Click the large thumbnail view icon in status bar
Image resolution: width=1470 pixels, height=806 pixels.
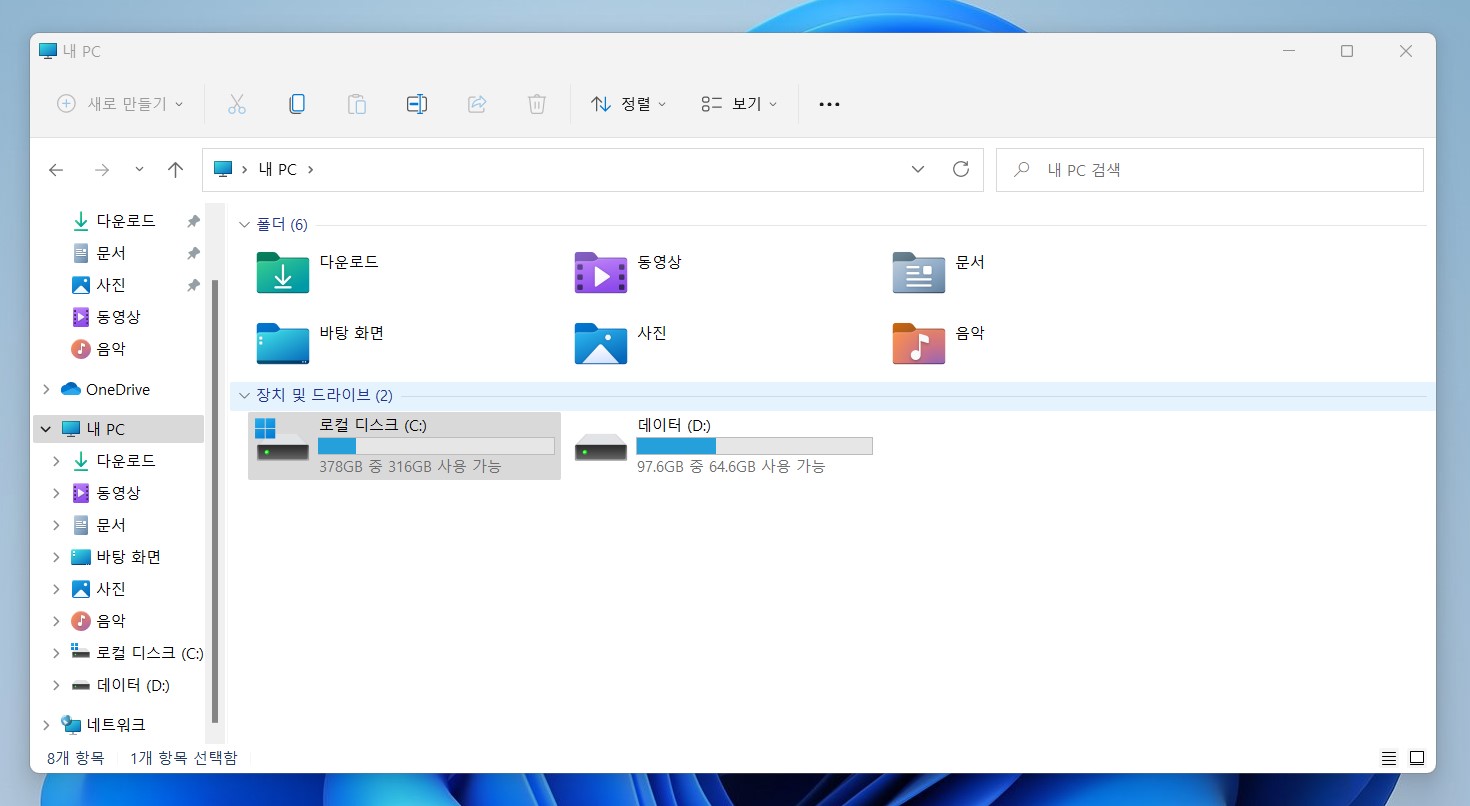[x=1417, y=757]
